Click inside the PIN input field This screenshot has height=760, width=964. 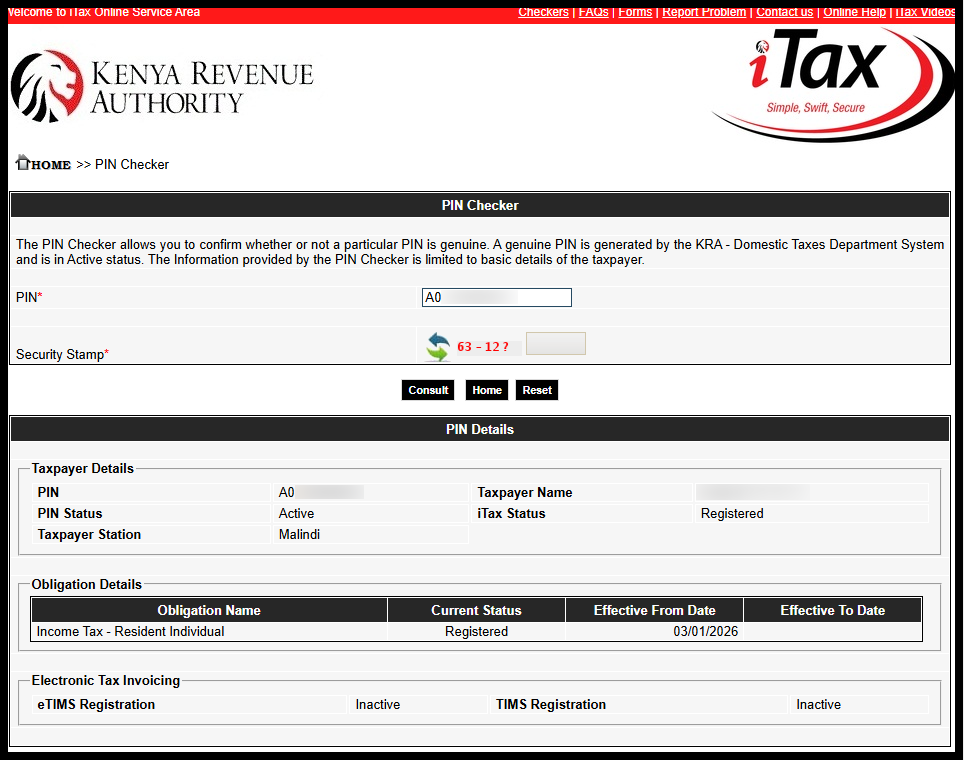pos(496,297)
